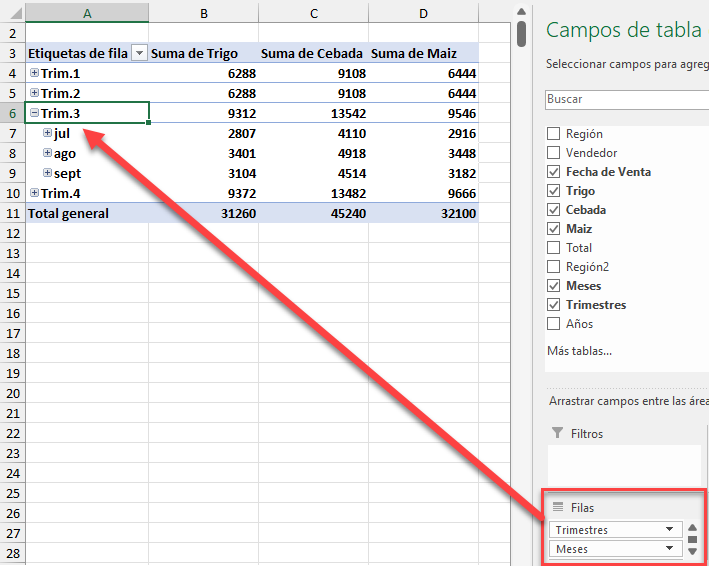This screenshot has width=709, height=566.
Task: Uncheck the Cebada field checkbox
Action: (553, 210)
